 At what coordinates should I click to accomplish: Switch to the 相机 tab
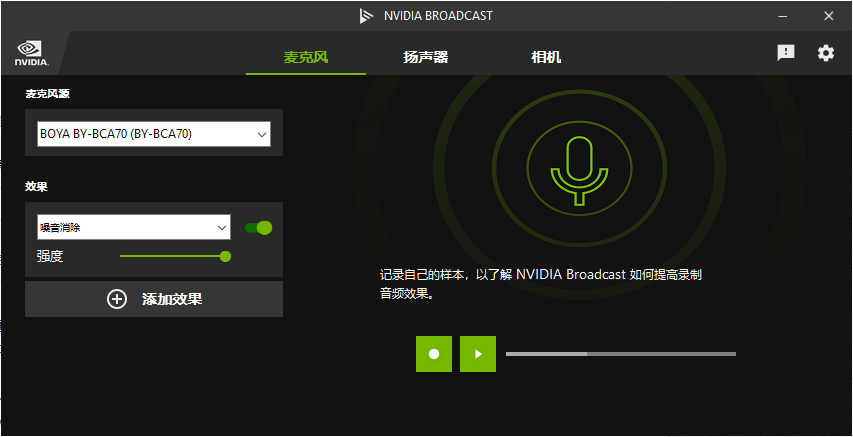(x=546, y=57)
